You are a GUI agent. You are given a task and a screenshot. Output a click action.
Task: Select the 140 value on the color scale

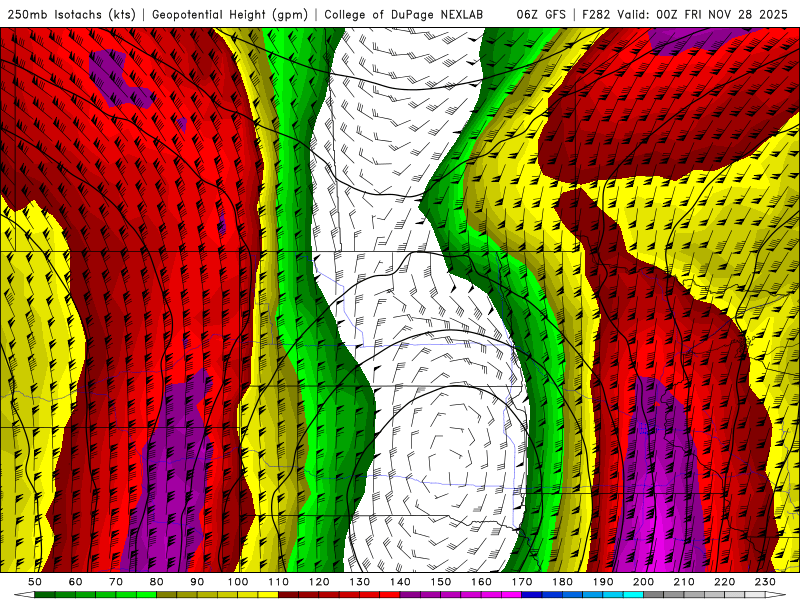point(401,582)
